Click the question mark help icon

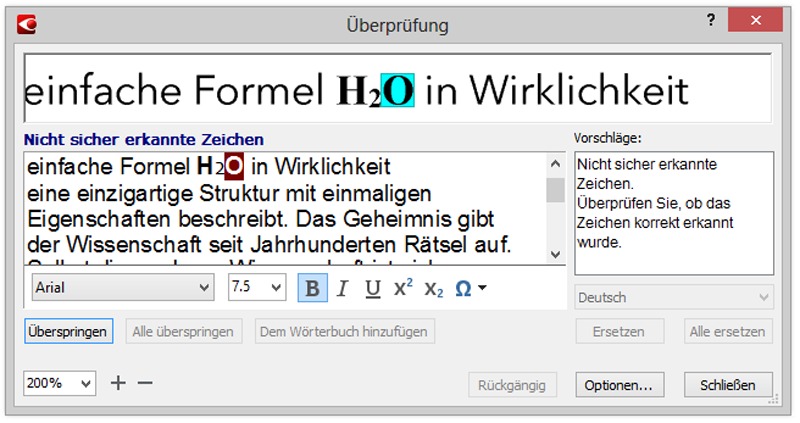click(711, 21)
